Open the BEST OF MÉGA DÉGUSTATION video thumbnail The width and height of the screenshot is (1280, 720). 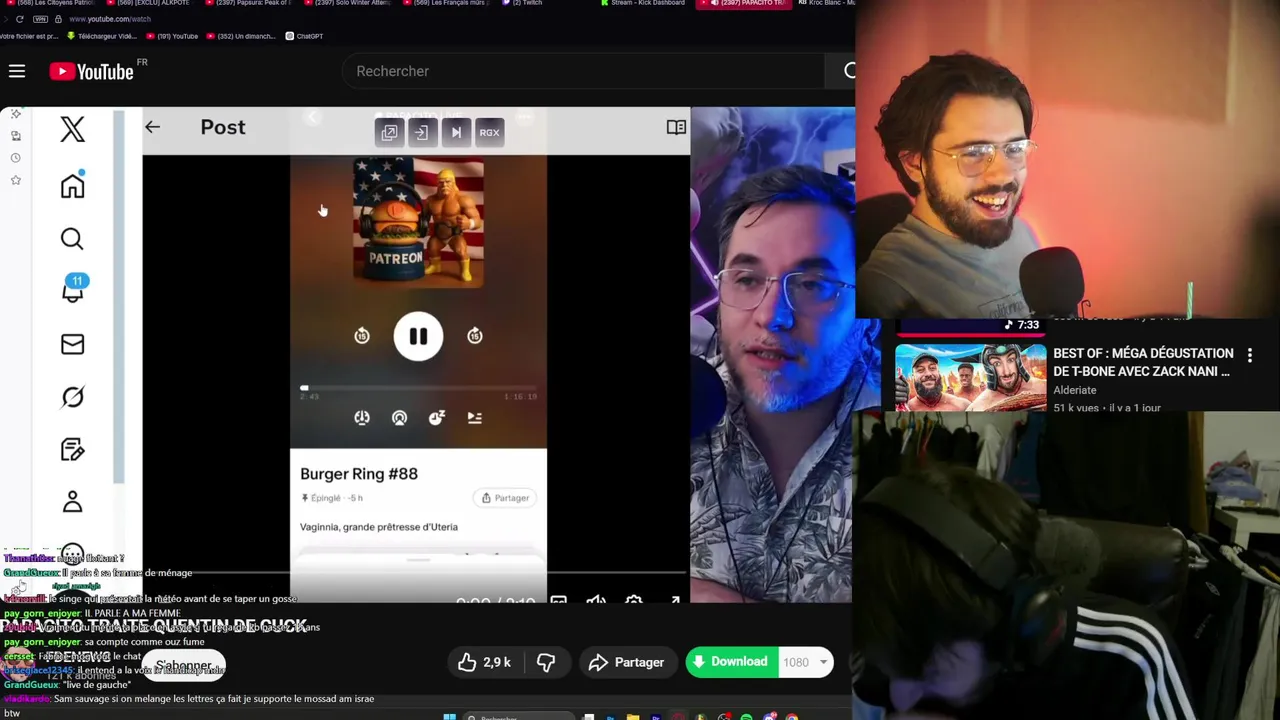pyautogui.click(x=970, y=377)
